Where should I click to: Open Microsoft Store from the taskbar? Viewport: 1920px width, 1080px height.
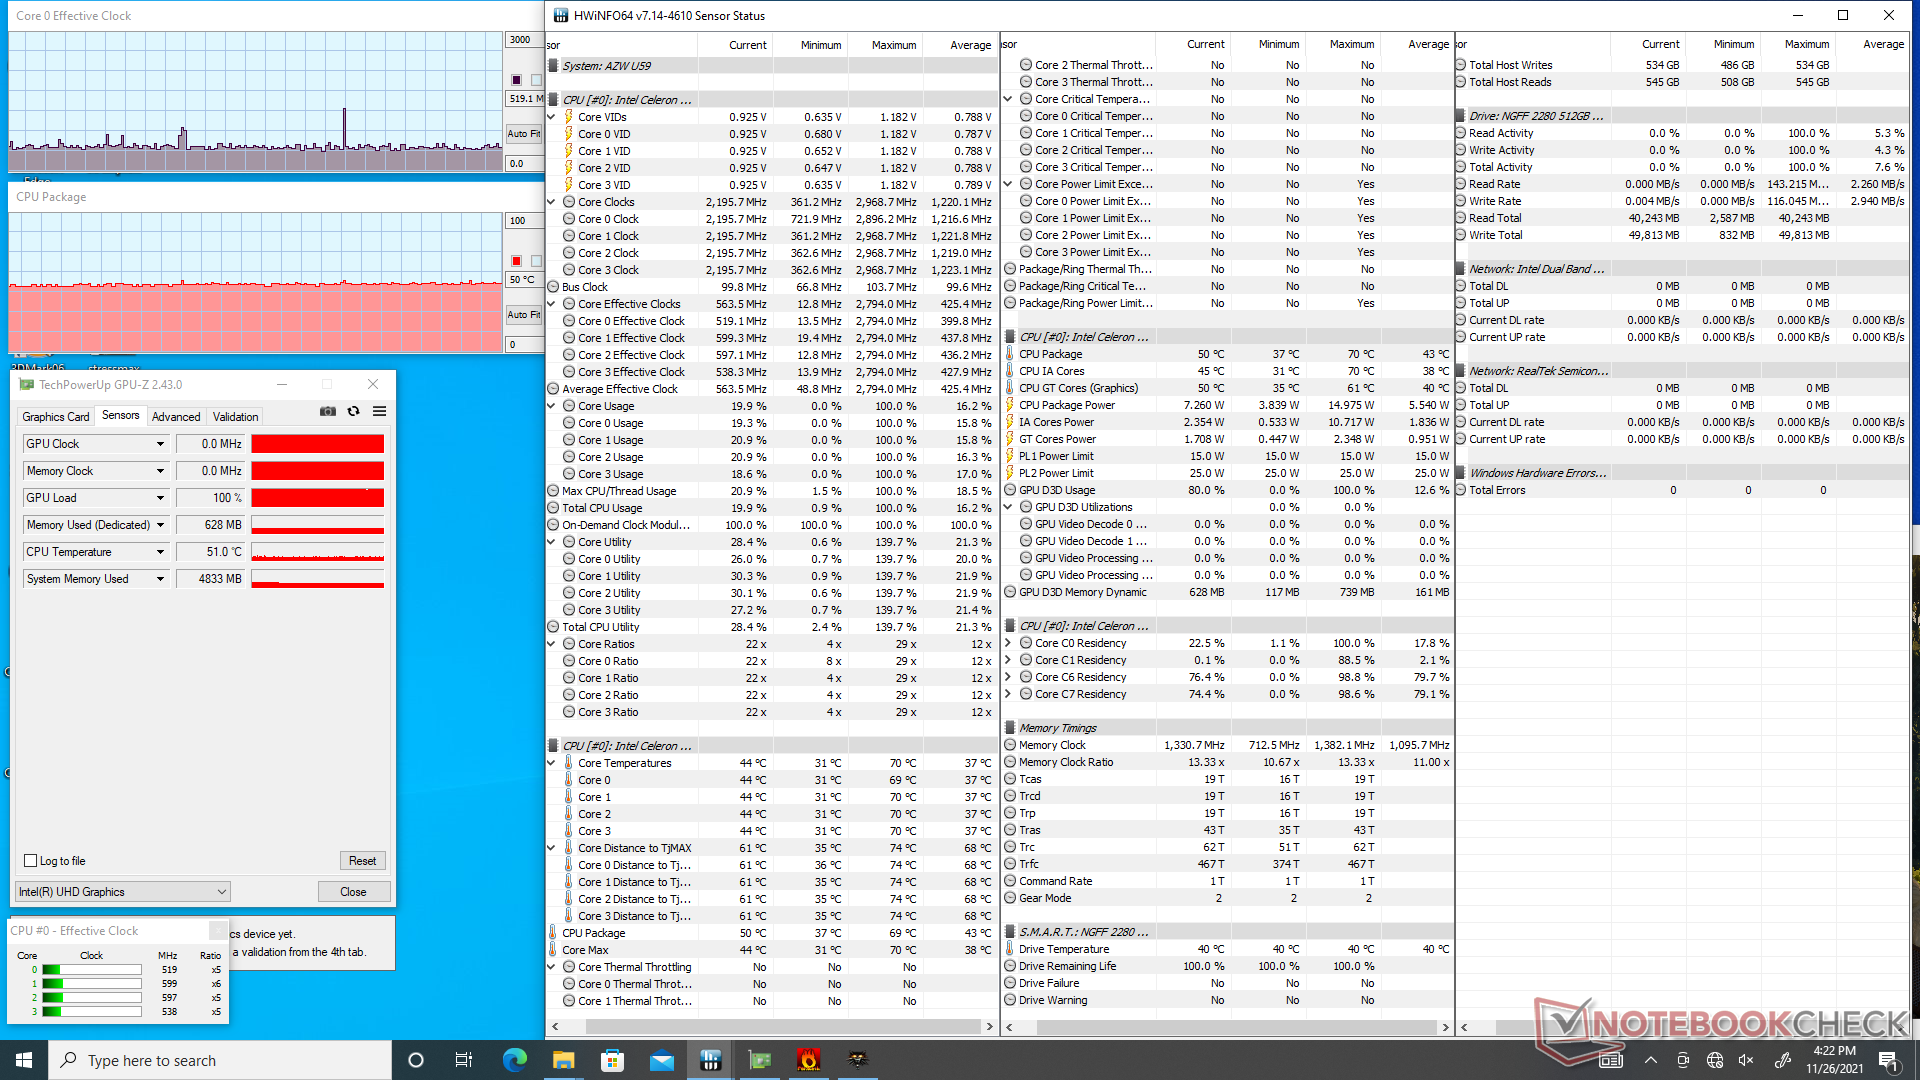pos(612,1060)
